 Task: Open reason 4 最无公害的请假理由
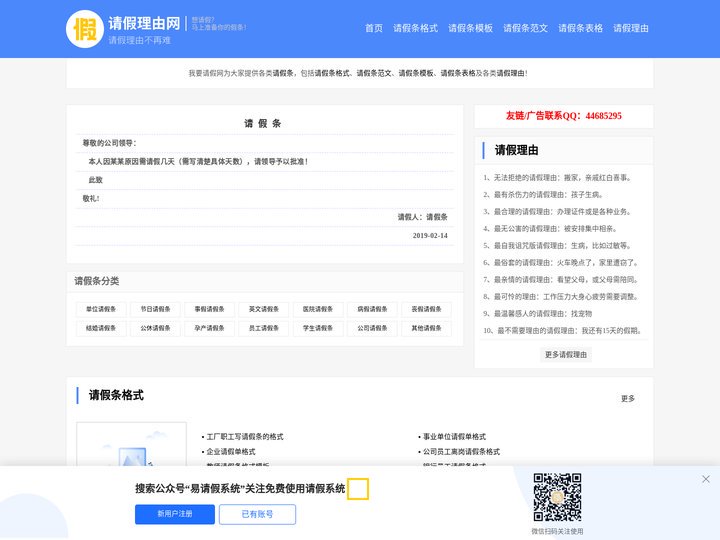pos(551,229)
